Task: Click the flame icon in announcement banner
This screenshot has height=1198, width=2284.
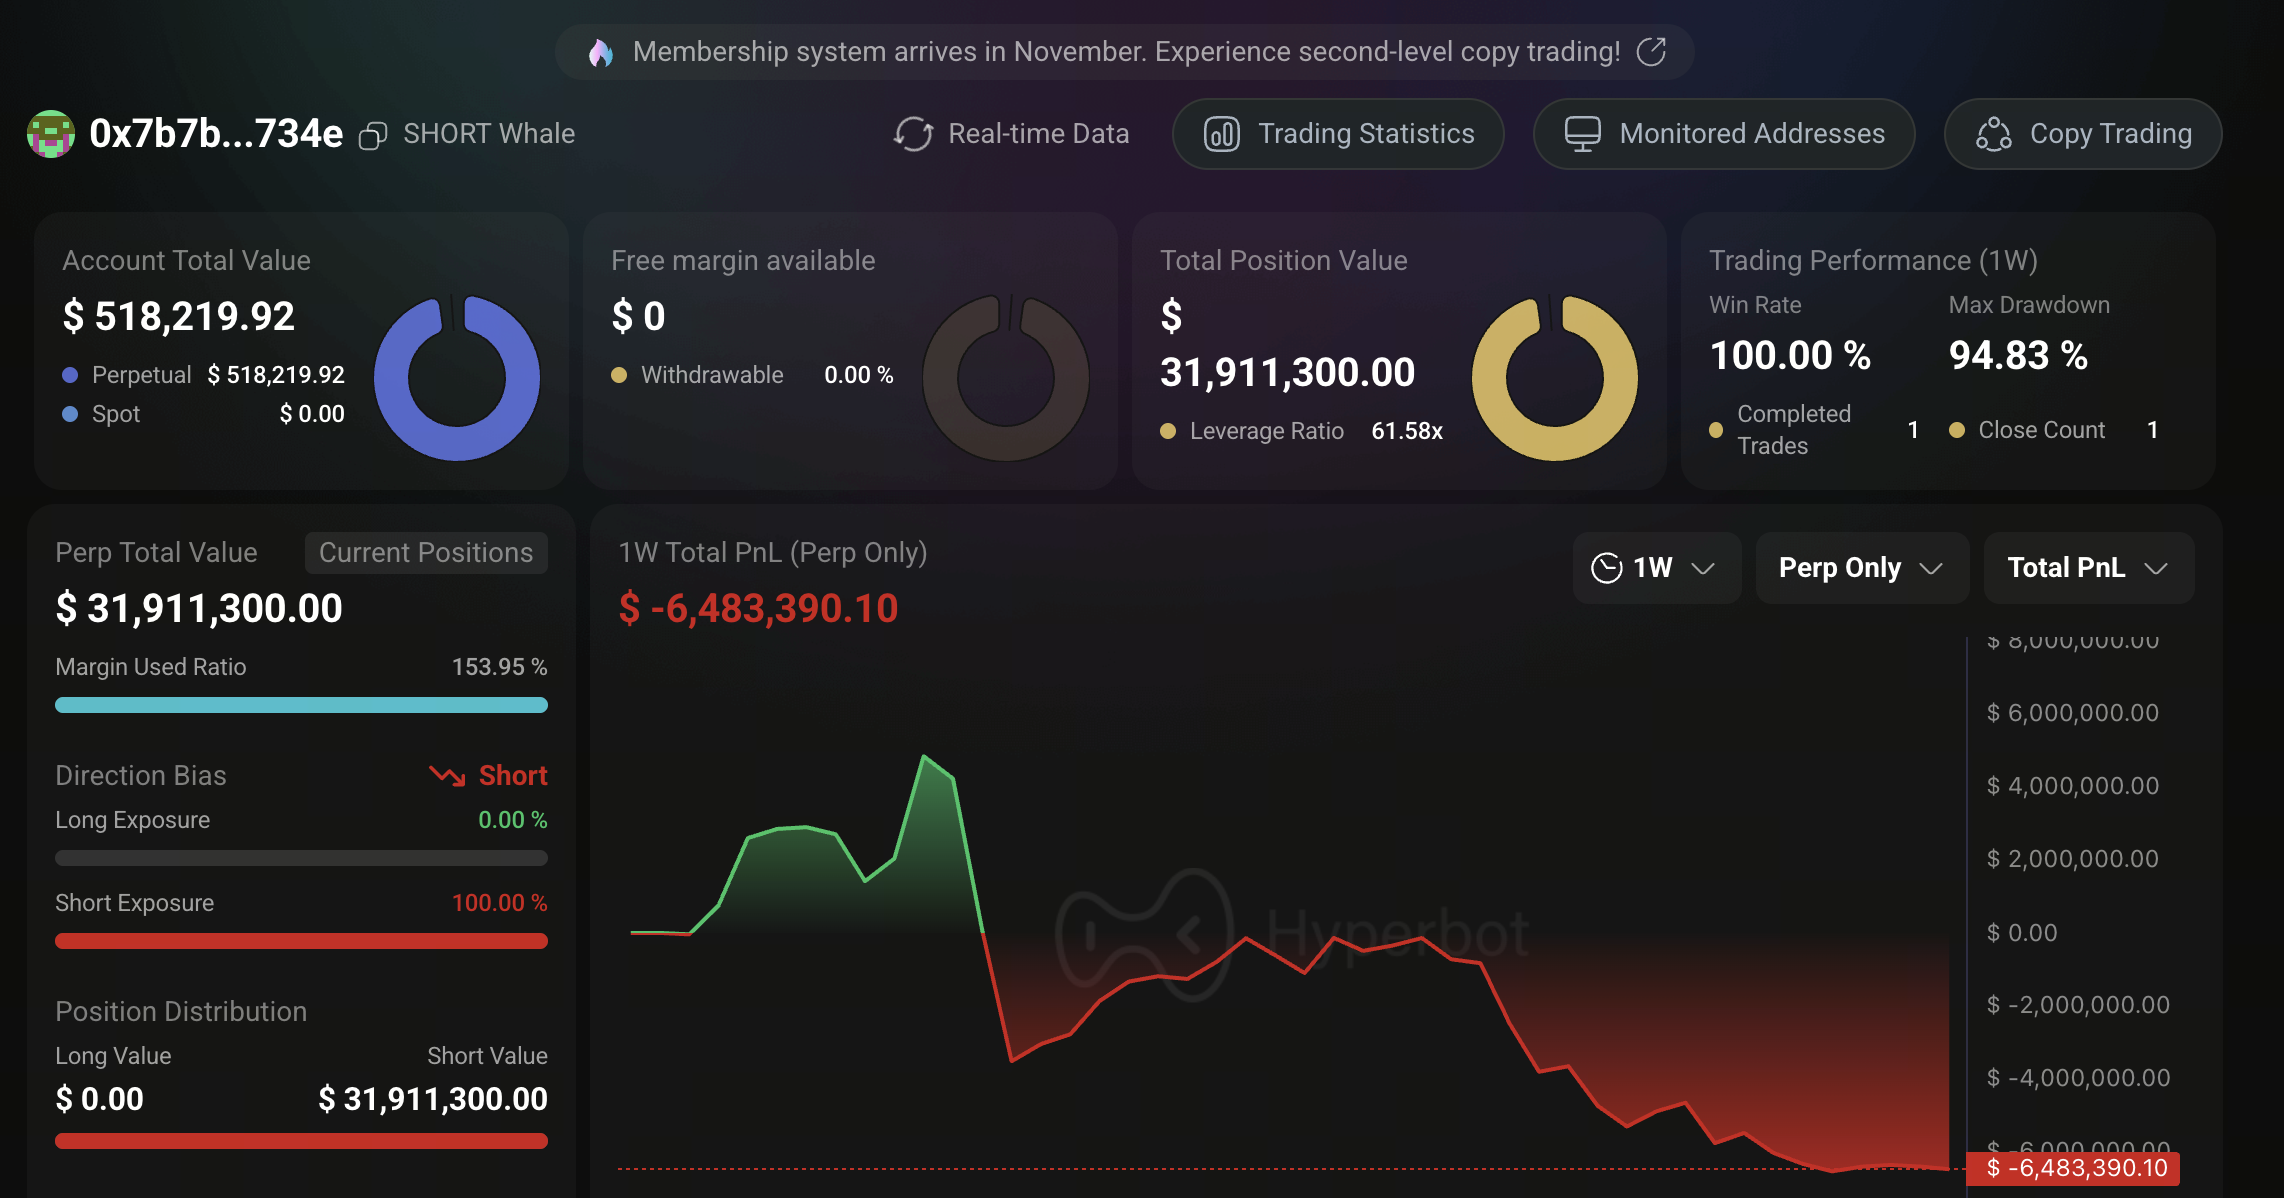Action: tap(601, 52)
